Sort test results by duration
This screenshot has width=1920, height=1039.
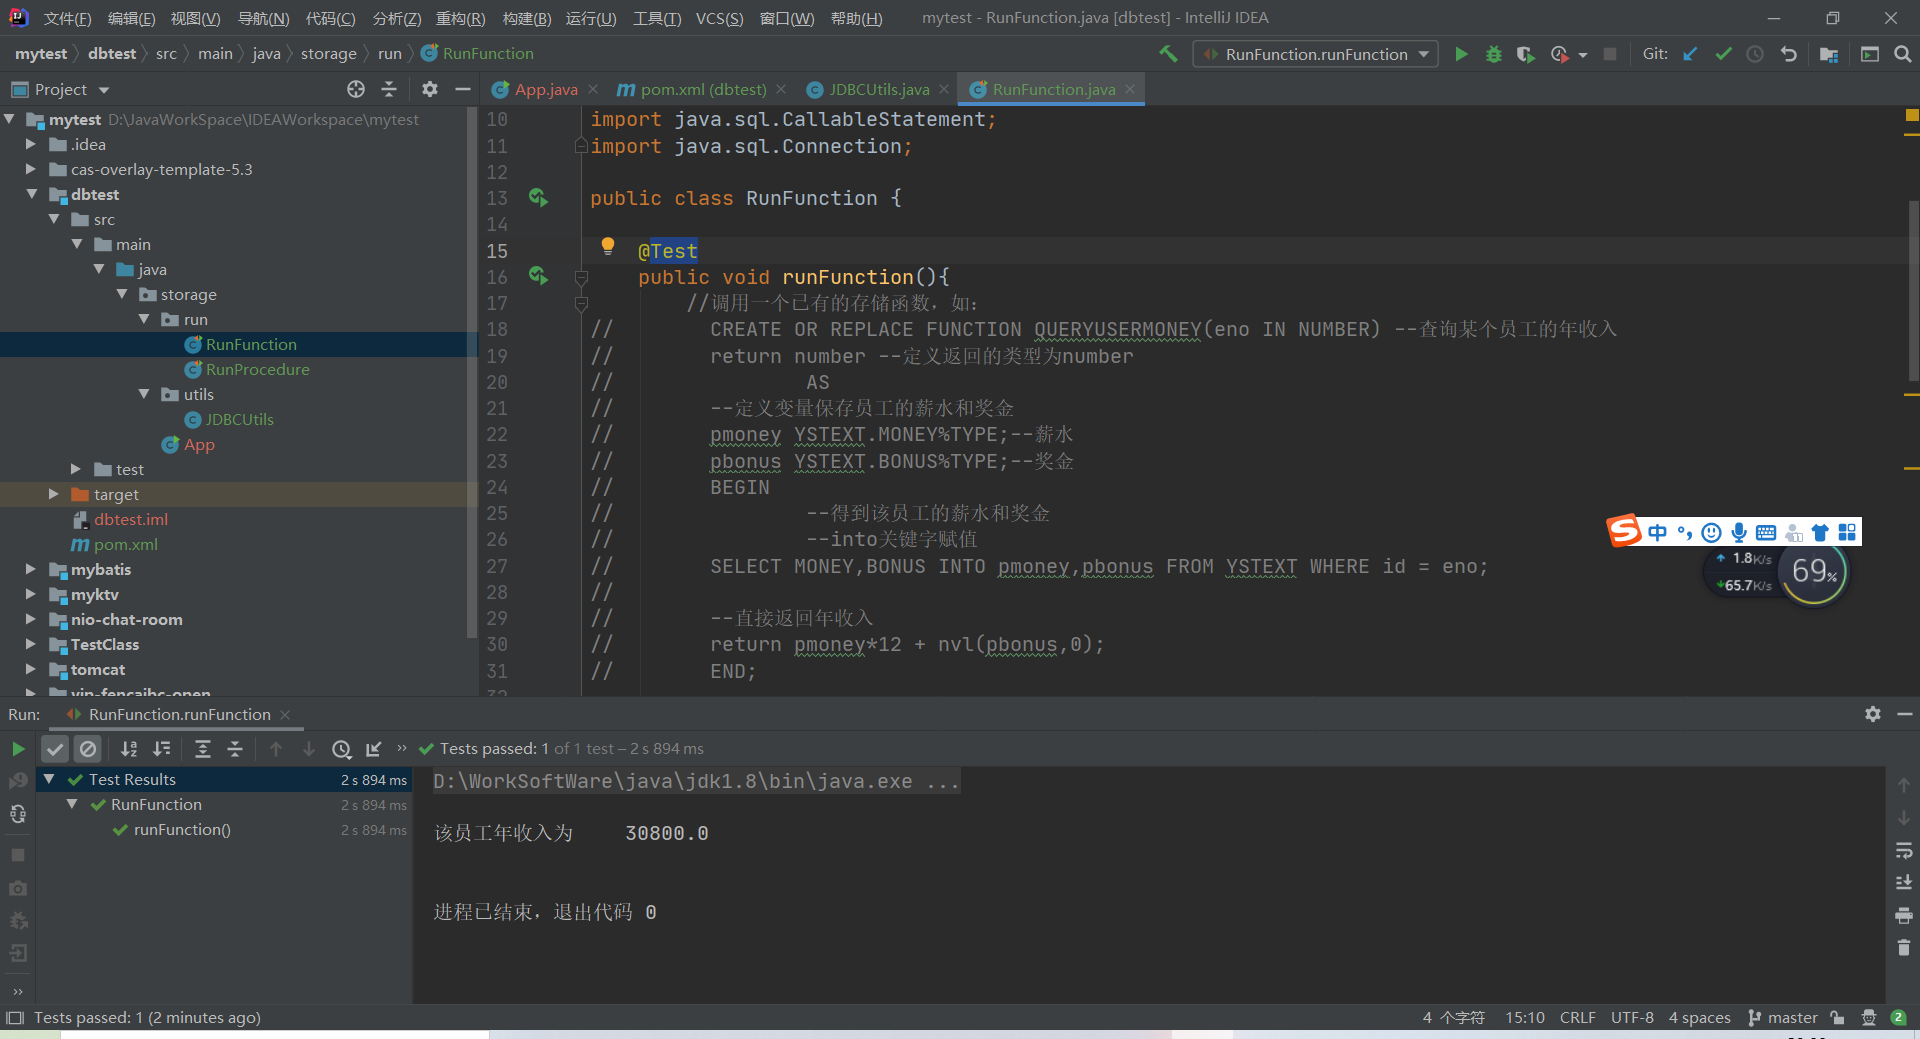pyautogui.click(x=162, y=748)
